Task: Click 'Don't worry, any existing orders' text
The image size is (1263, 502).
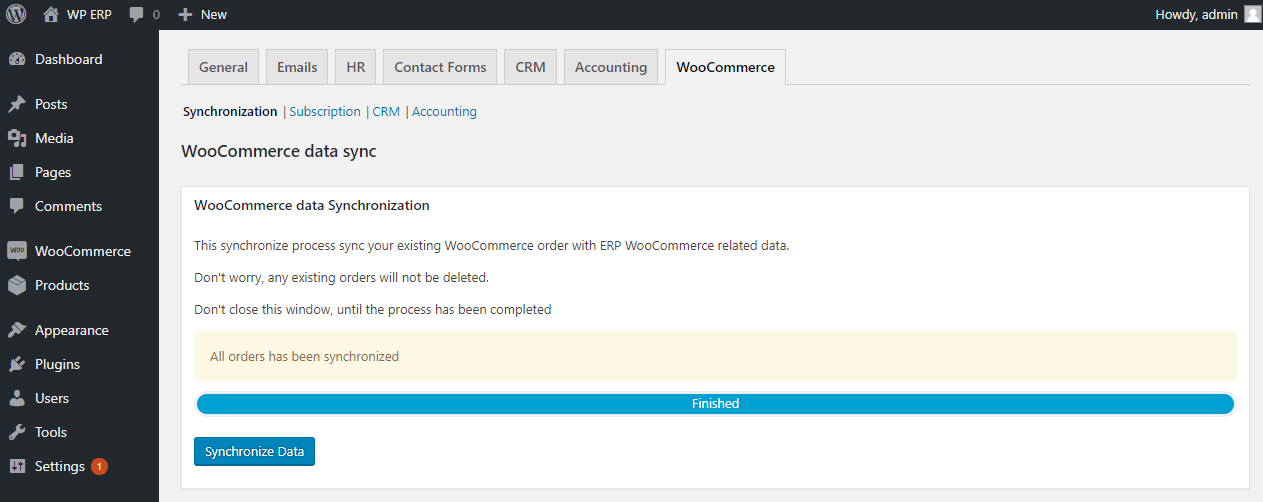Action: pos(341,277)
